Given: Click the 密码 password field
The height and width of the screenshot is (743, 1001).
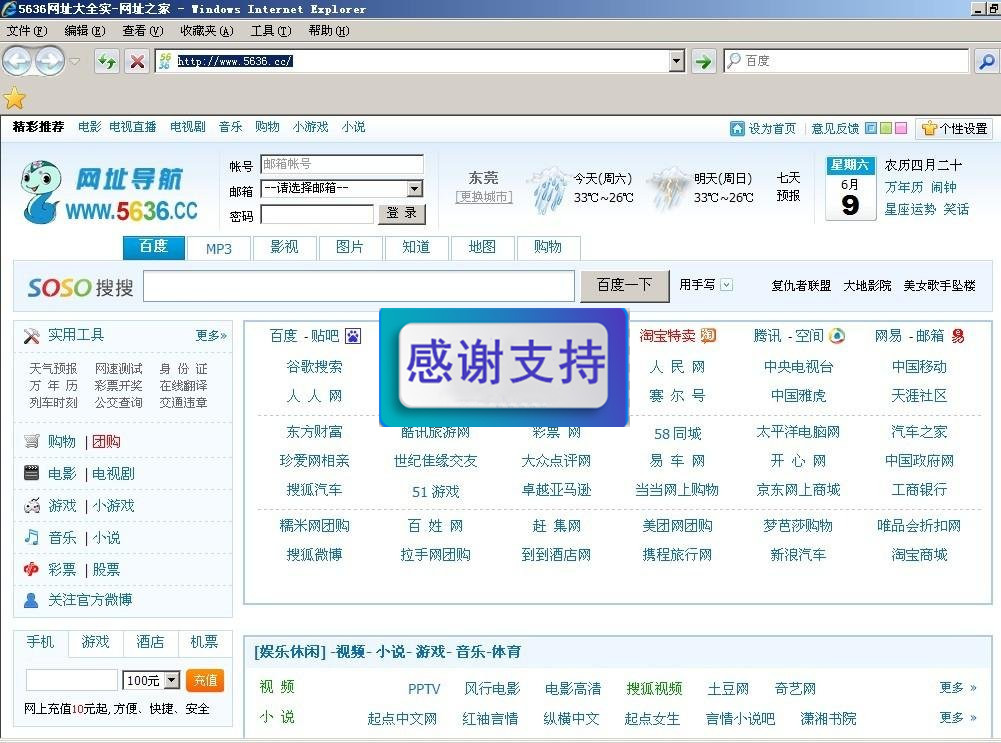Looking at the screenshot, I should click(317, 214).
